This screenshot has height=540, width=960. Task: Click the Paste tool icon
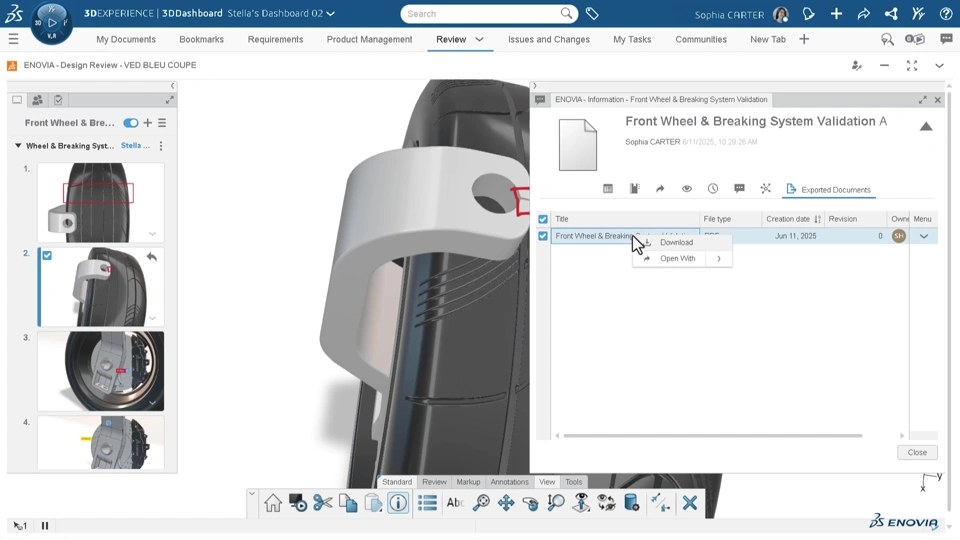pyautogui.click(x=373, y=503)
